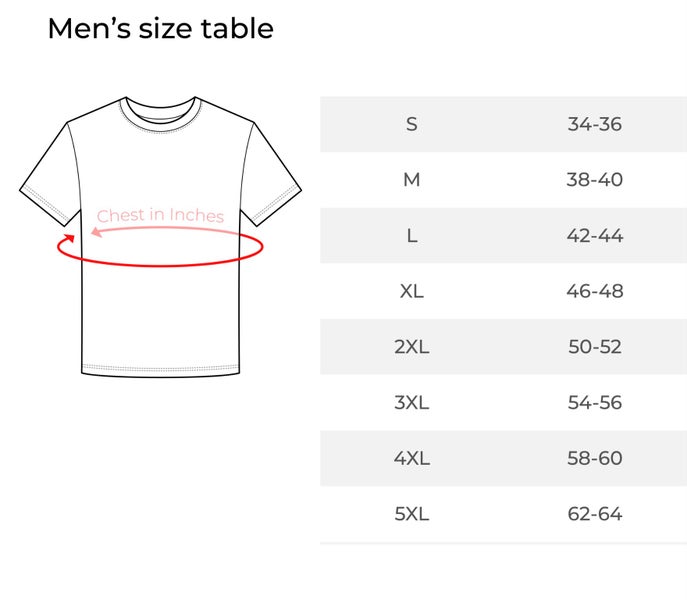Select the 3XL size label
Screen dimensions: 687x600
[412, 403]
